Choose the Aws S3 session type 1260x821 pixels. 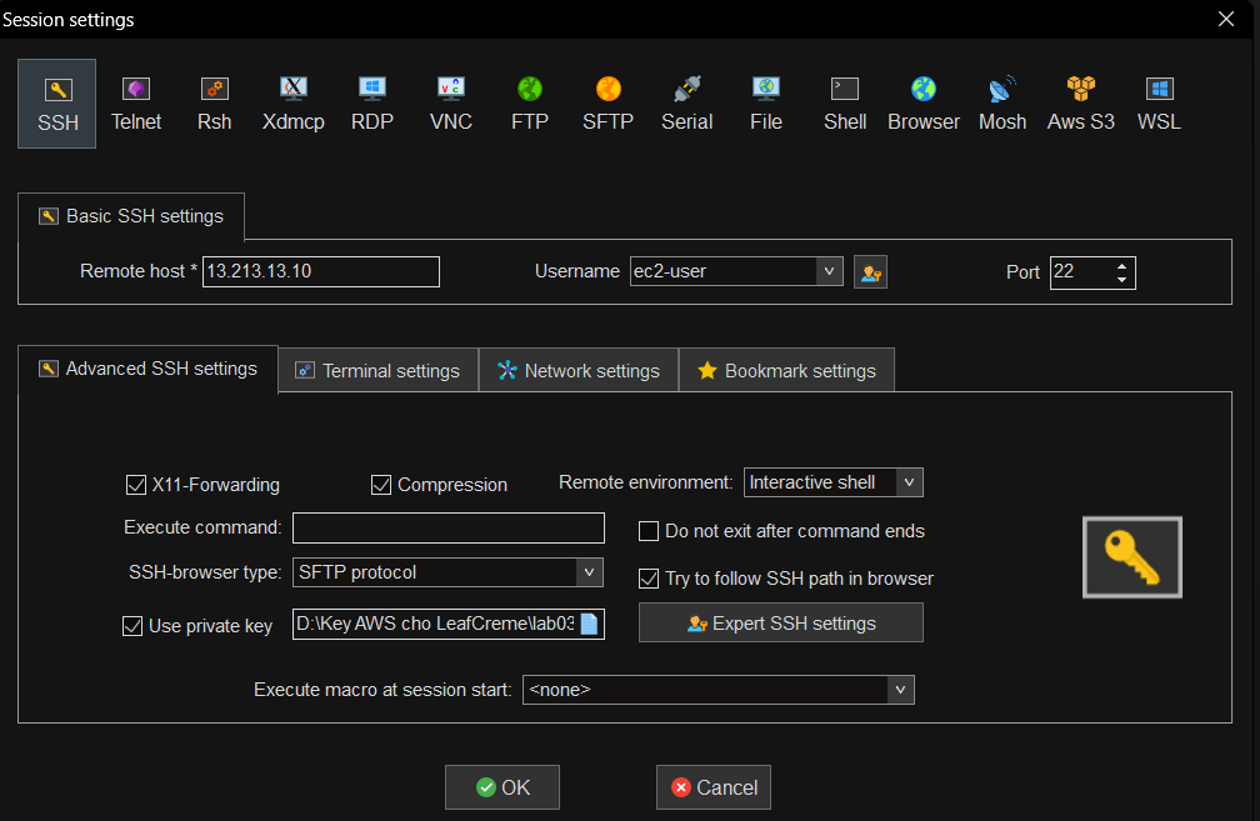[x=1081, y=104]
